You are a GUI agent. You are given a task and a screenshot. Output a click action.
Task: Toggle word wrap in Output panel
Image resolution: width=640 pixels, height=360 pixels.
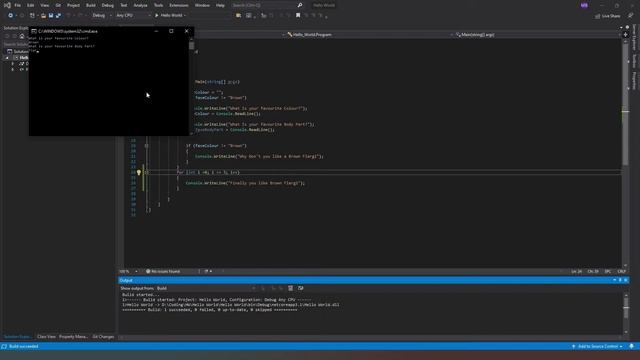click(x=301, y=288)
